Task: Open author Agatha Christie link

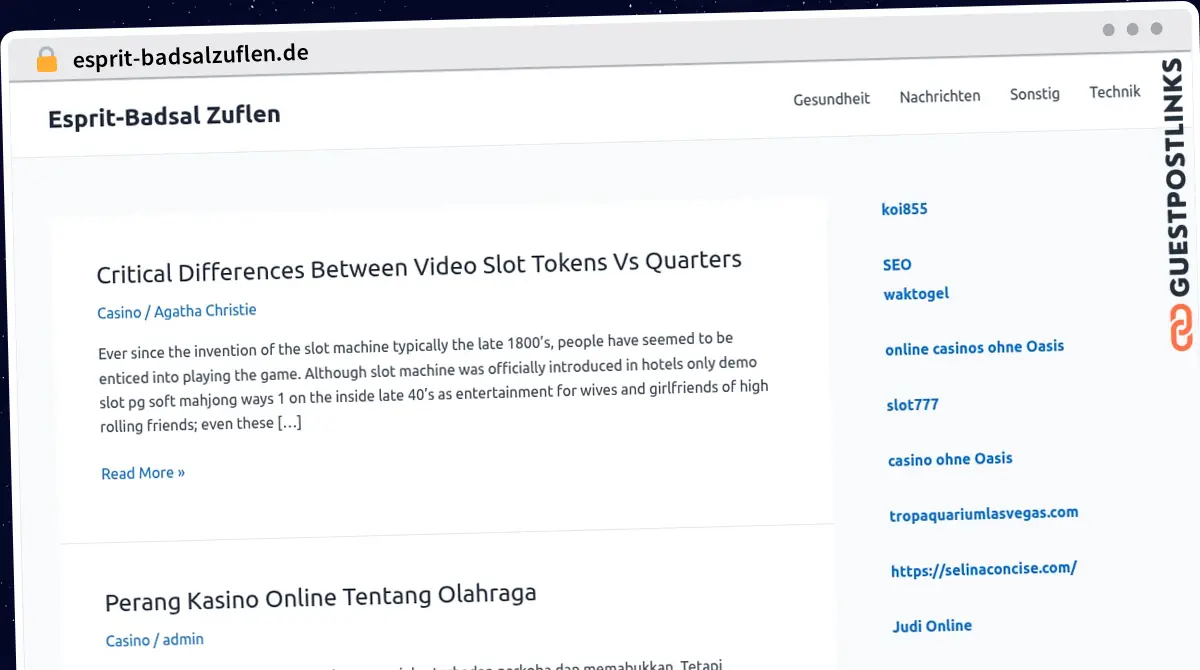Action: click(x=205, y=311)
